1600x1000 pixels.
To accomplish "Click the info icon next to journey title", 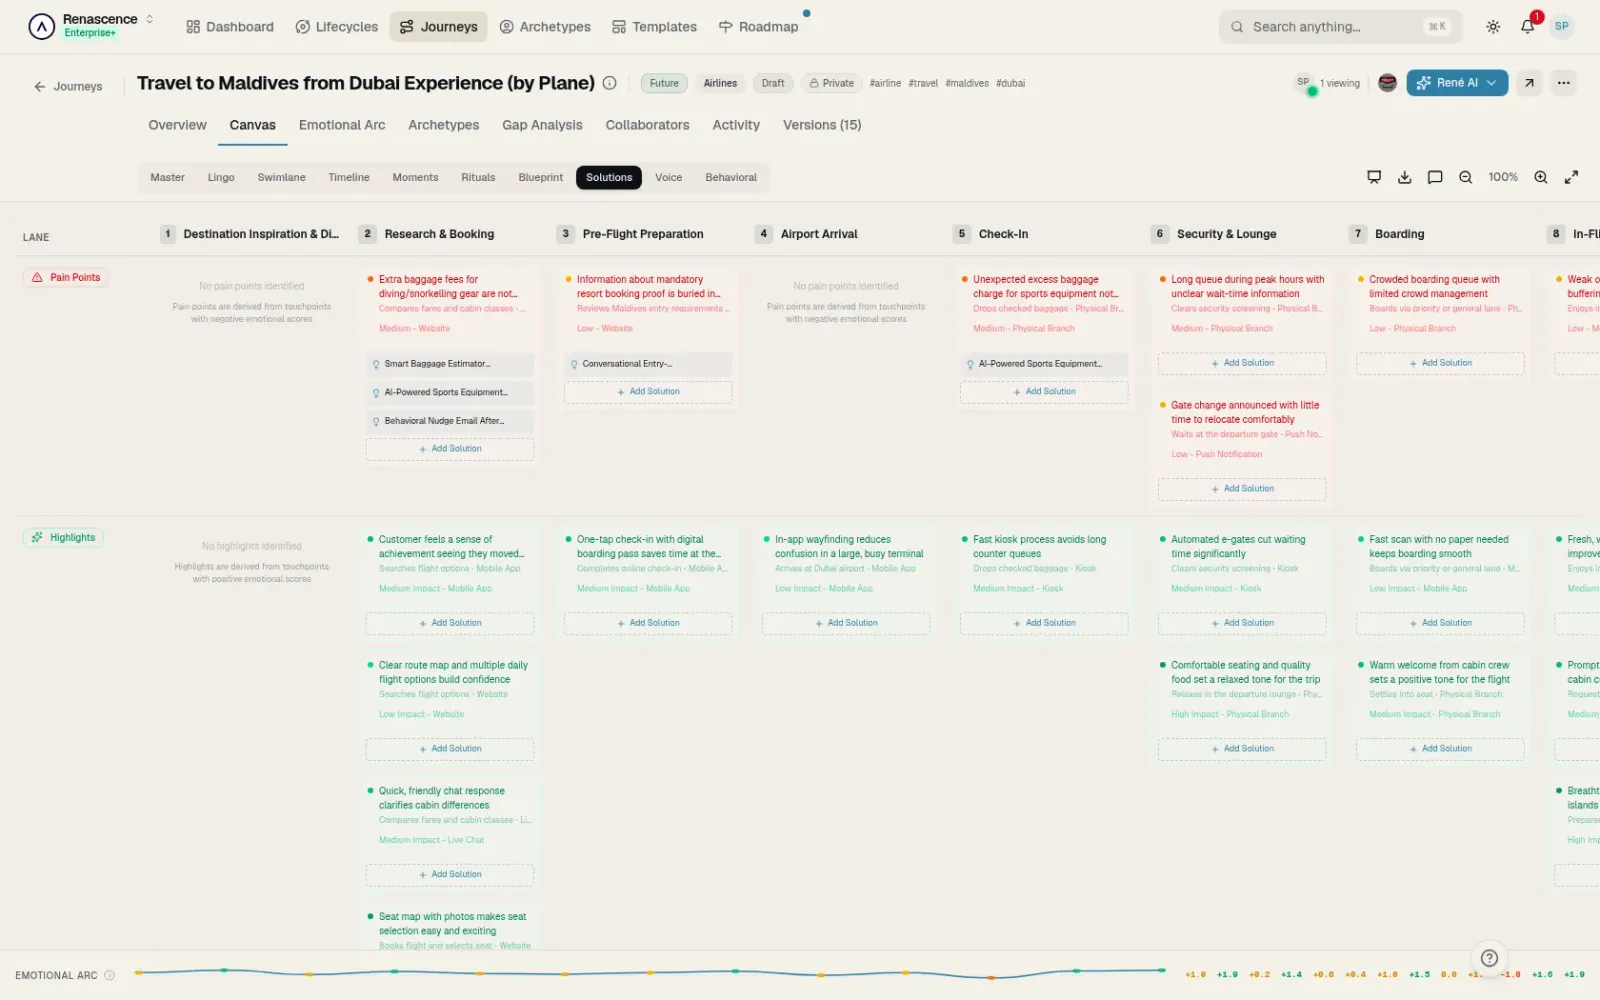I will click(610, 83).
